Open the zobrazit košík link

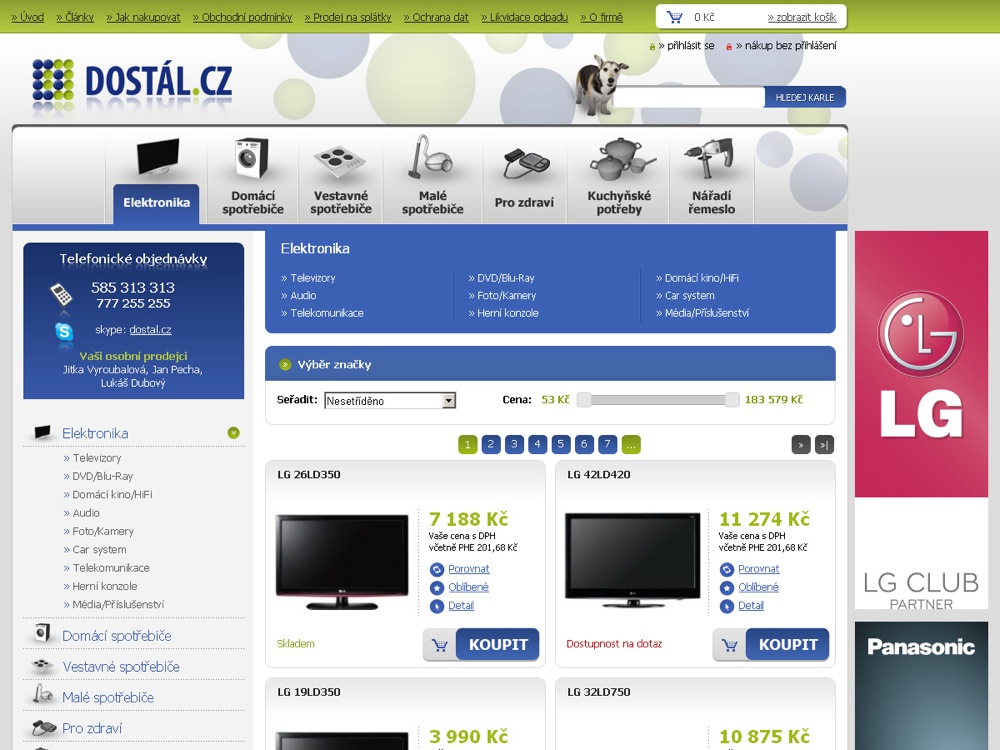tap(802, 17)
